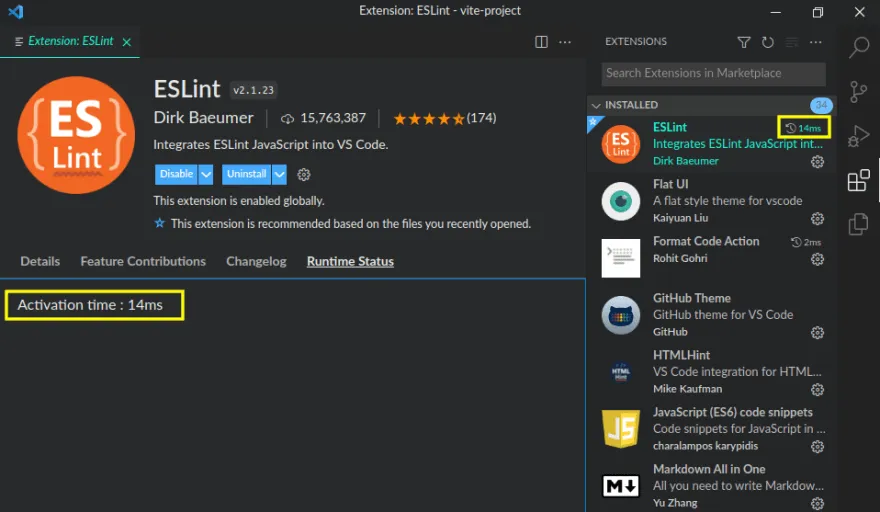The image size is (880, 512).
Task: Click the Uninstall button
Action: pyautogui.click(x=246, y=175)
